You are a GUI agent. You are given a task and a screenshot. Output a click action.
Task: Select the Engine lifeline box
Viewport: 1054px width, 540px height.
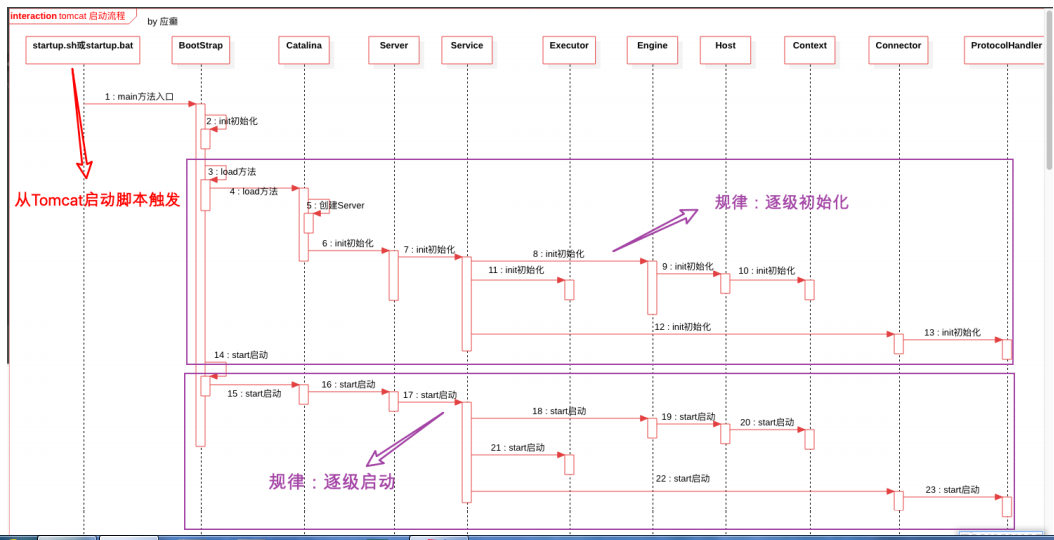pyautogui.click(x=652, y=50)
